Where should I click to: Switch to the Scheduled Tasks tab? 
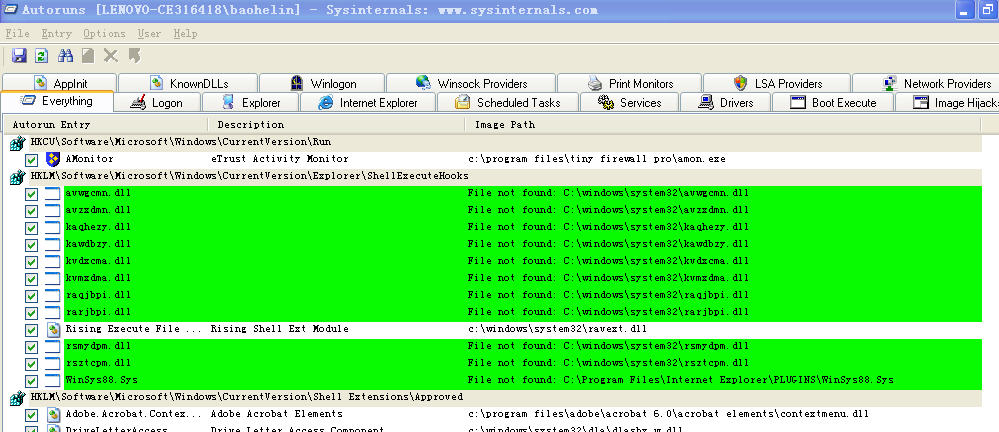(508, 103)
